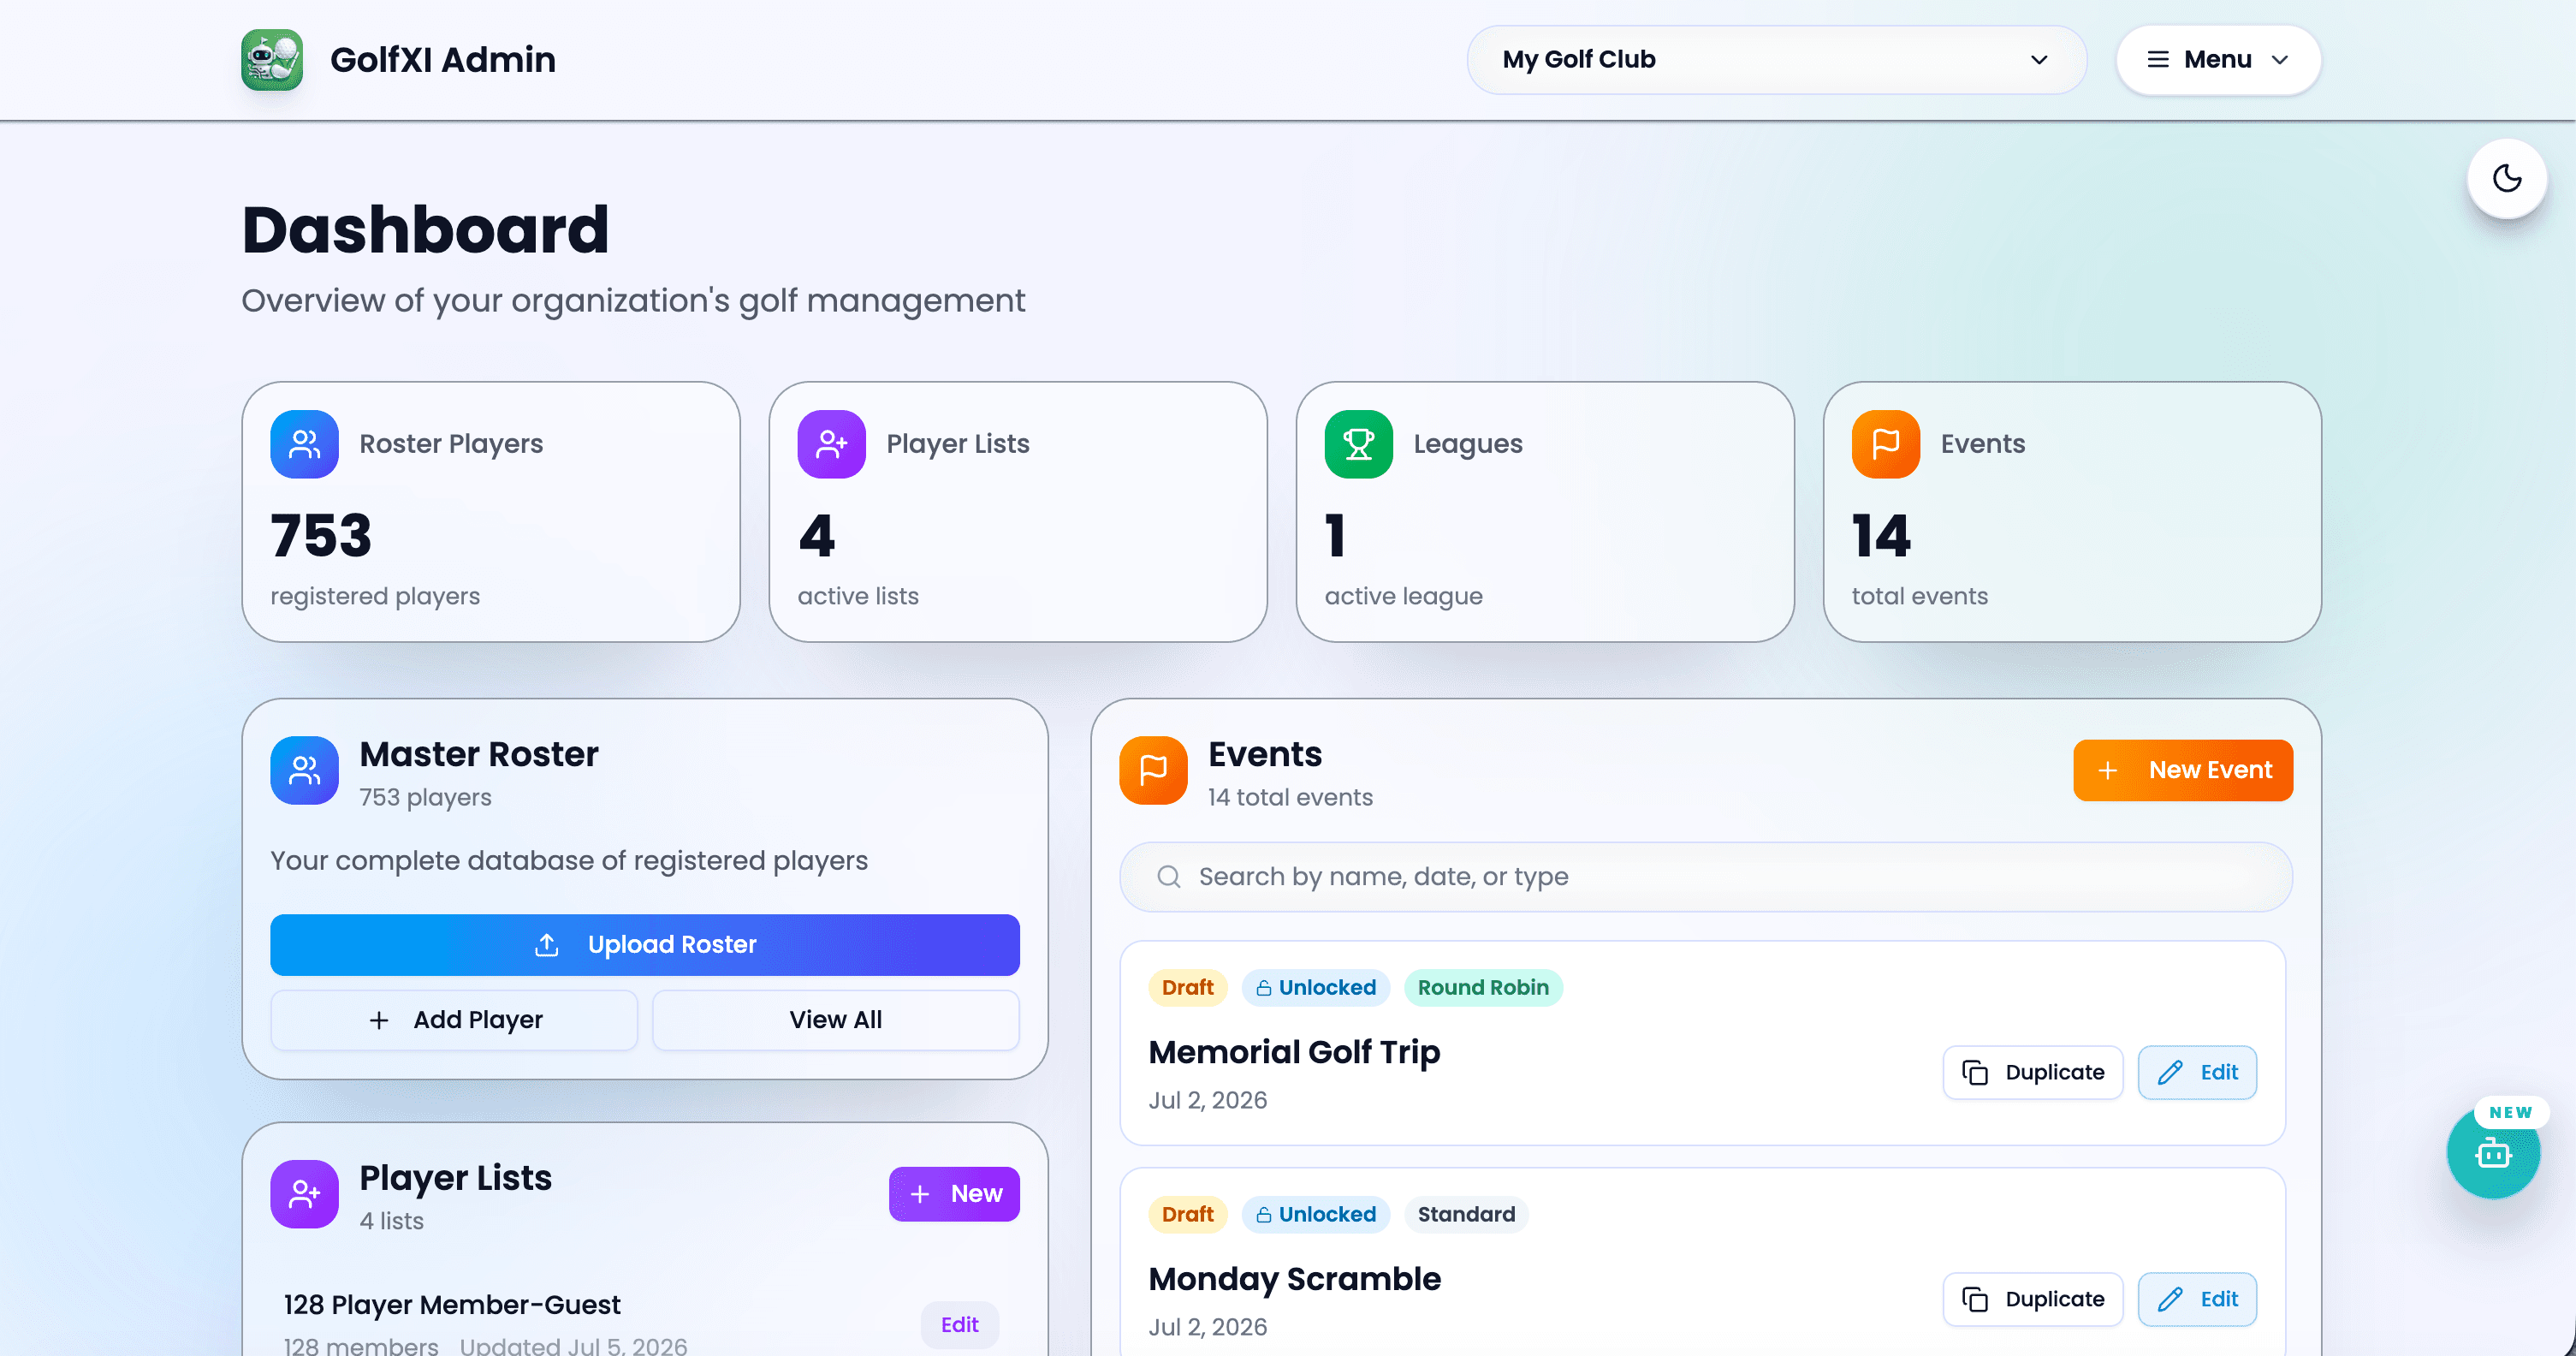Click the Unlocked badge on Memorial Golf Trip

(1316, 988)
